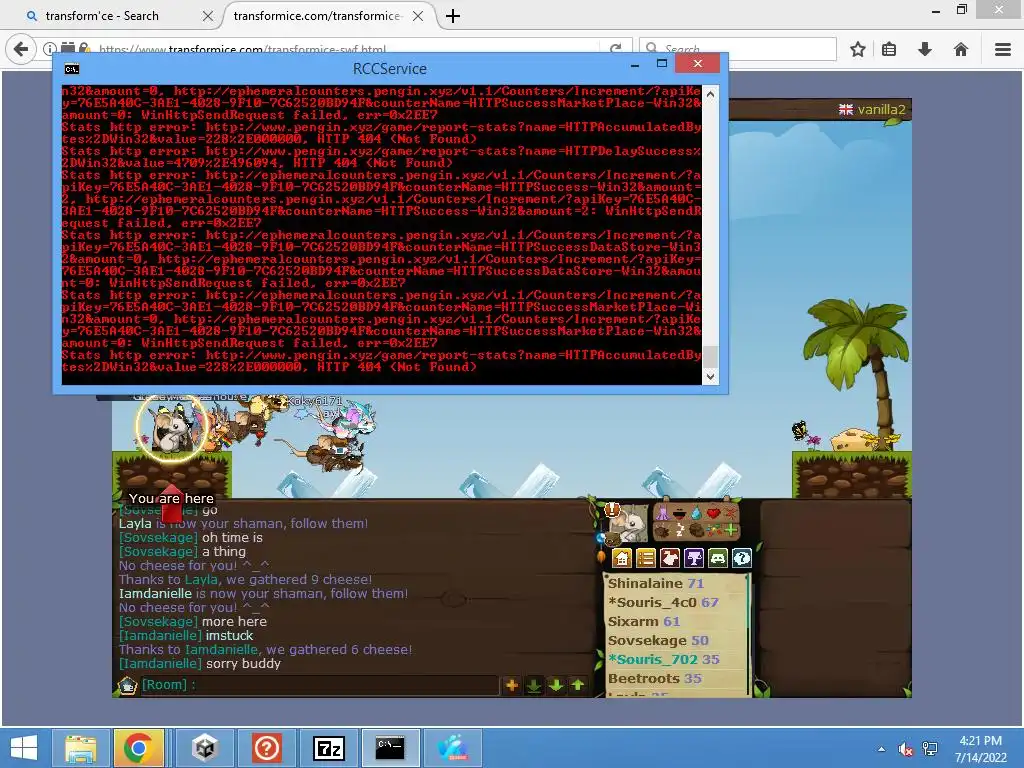The image size is (1024, 768).
Task: Open the help question mark icon
Action: [742, 558]
